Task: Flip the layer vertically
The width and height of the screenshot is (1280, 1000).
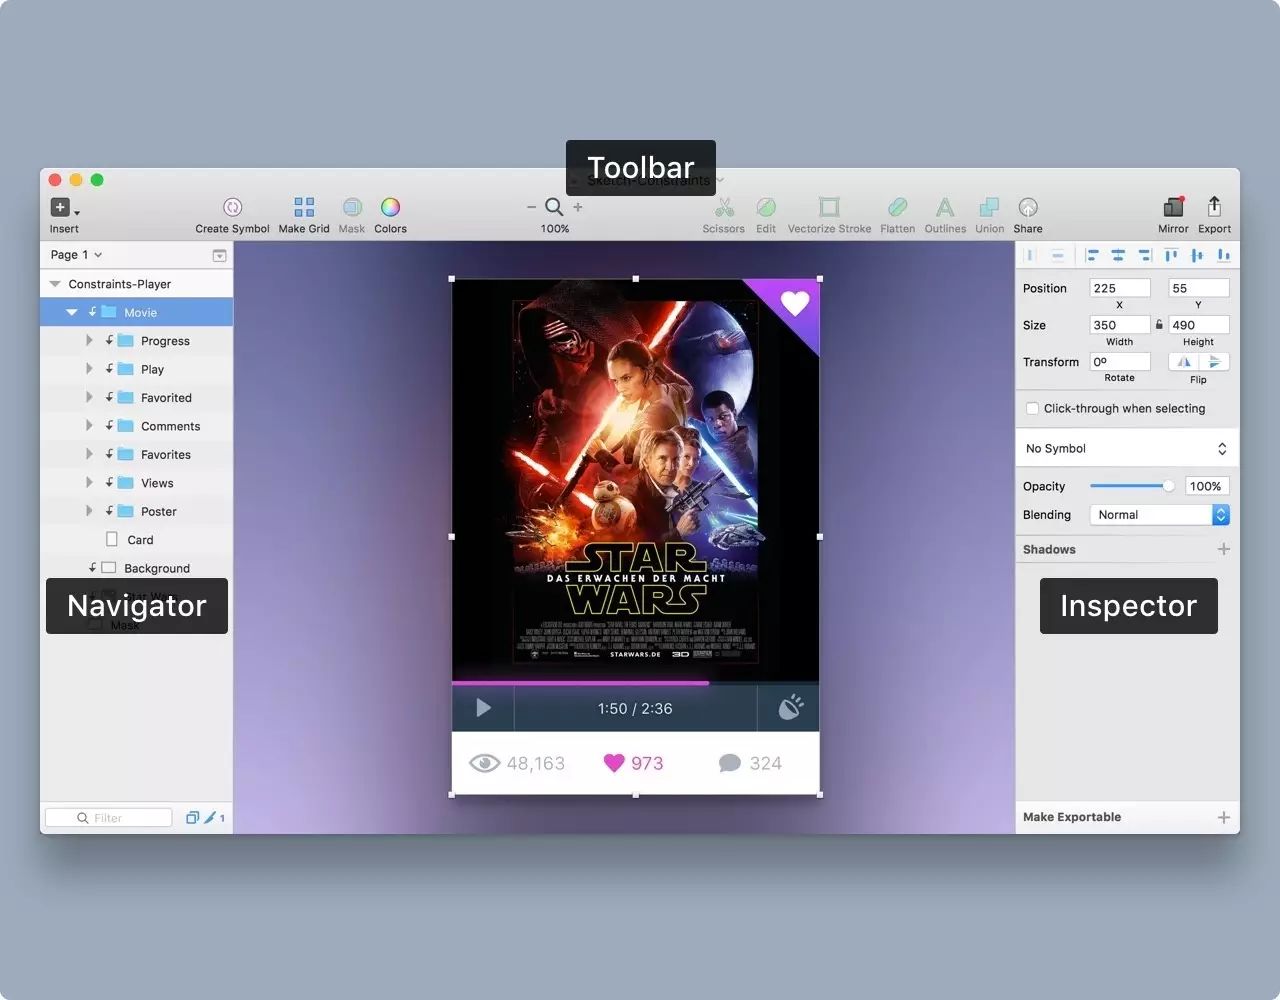Action: click(1214, 362)
